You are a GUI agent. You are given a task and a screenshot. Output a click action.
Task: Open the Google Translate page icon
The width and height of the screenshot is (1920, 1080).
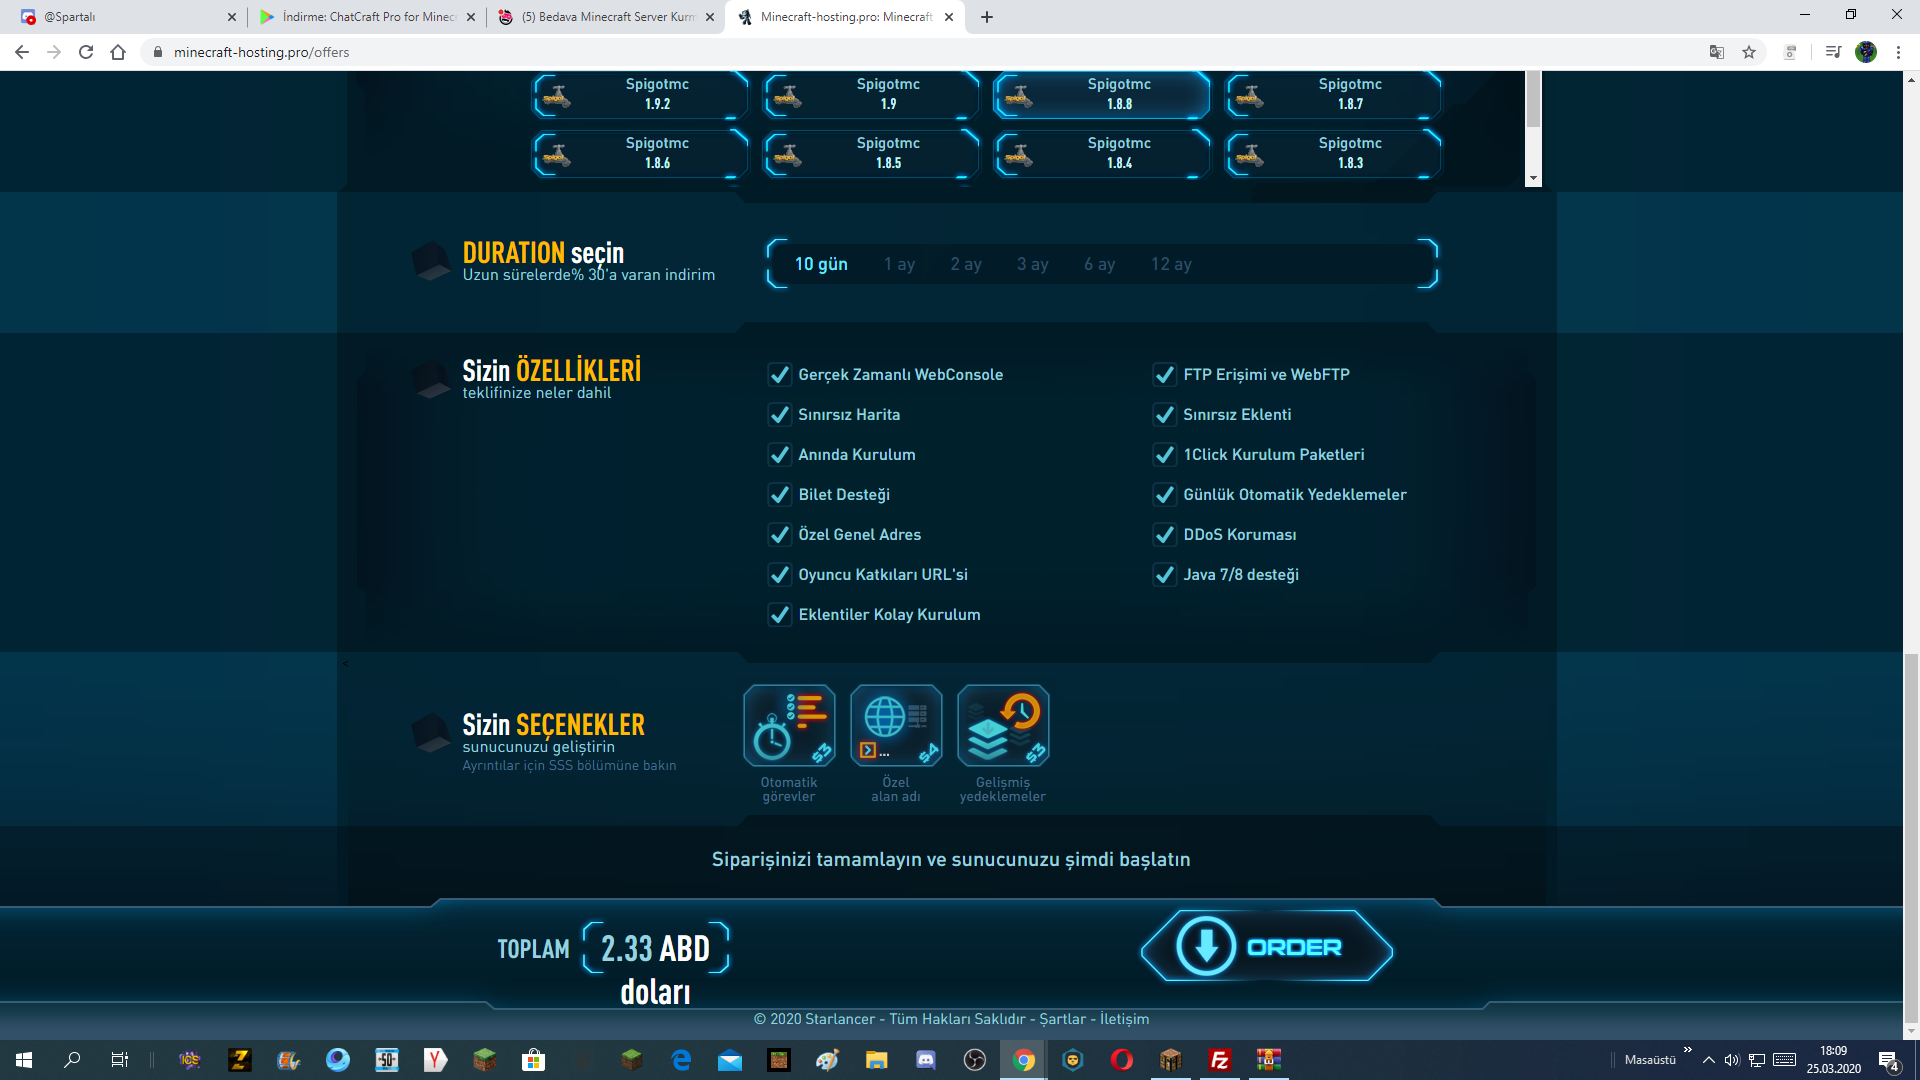[1717, 52]
